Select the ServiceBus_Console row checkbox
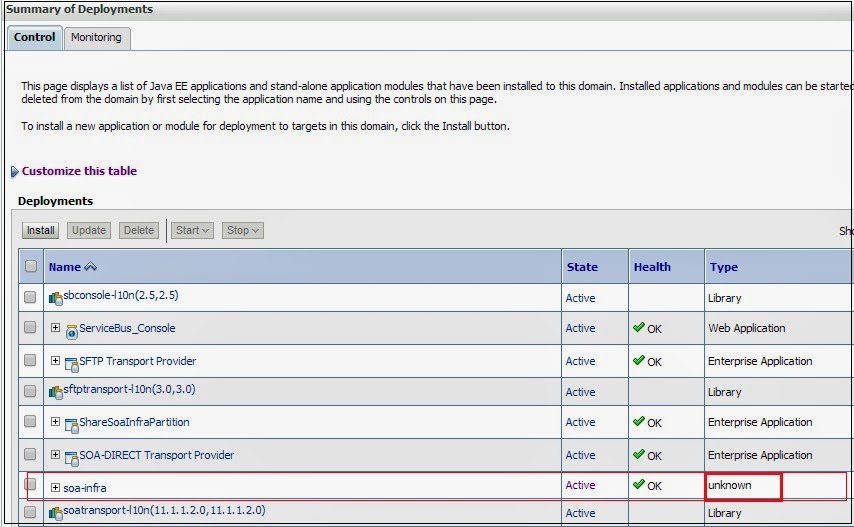854x527 pixels. (x=30, y=327)
